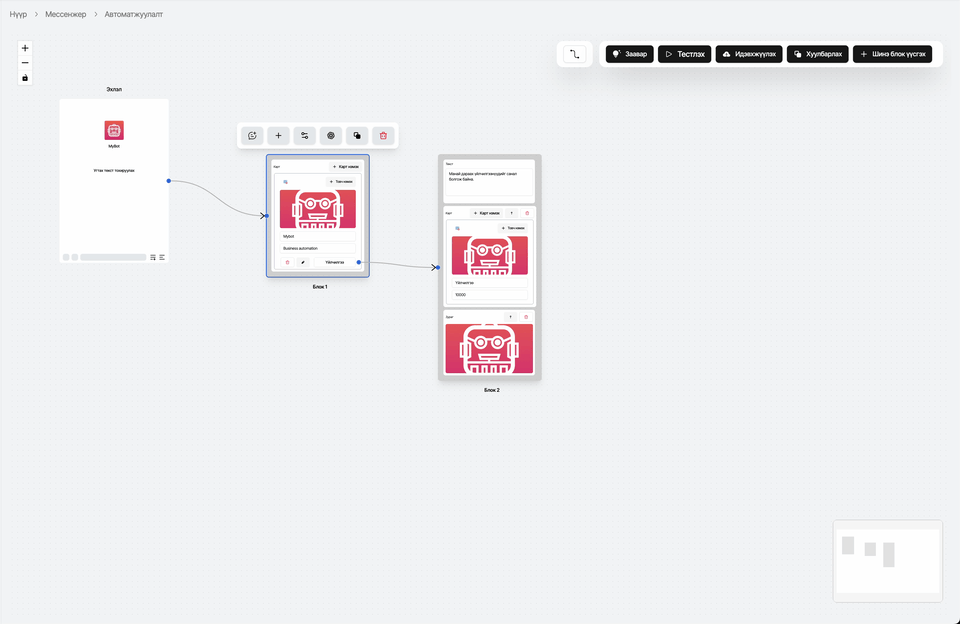Click the pencil edit icon in Блок 1

coord(303,262)
